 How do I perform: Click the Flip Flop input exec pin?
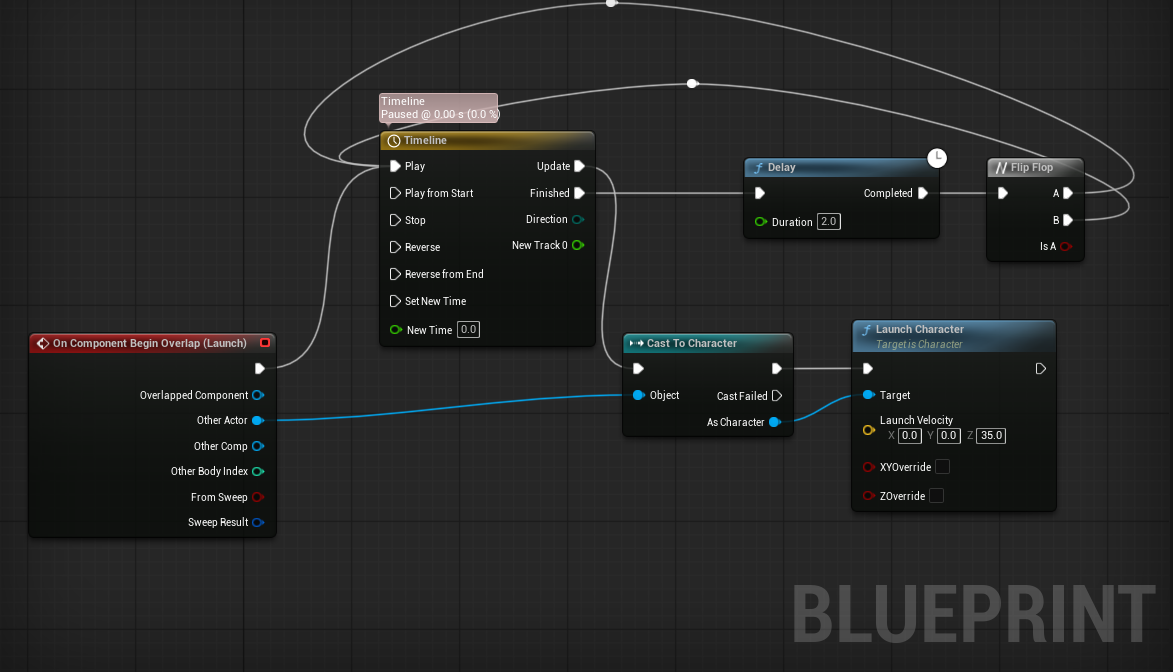1002,193
